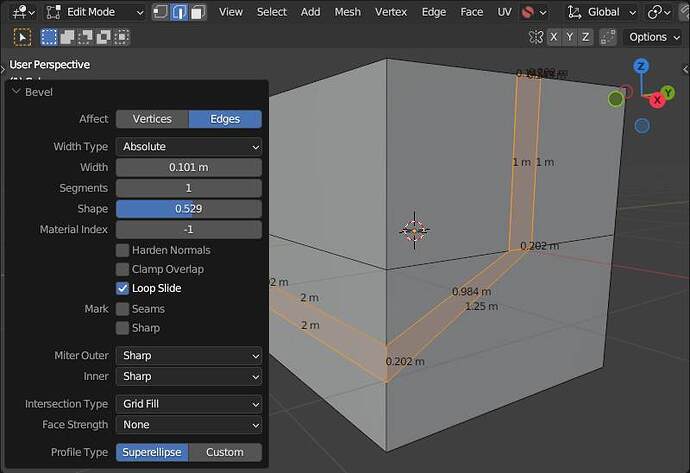Switch to vertex select mode
The width and height of the screenshot is (690, 473).
160,12
